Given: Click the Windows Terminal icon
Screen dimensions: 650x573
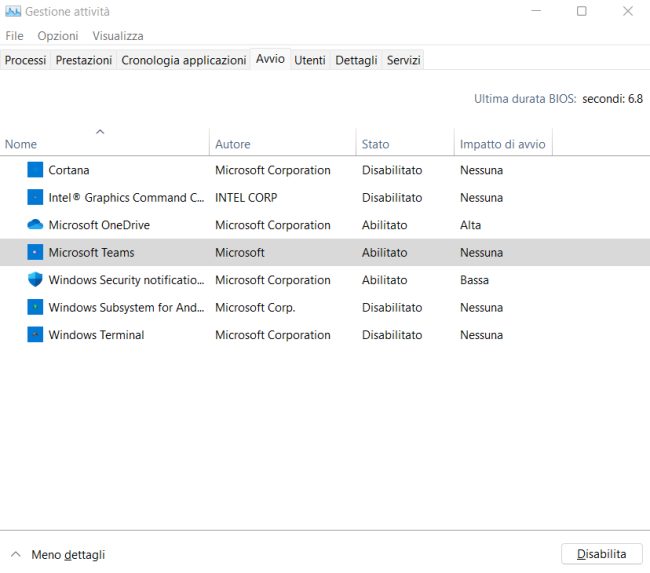Looking at the screenshot, I should pyautogui.click(x=35, y=335).
